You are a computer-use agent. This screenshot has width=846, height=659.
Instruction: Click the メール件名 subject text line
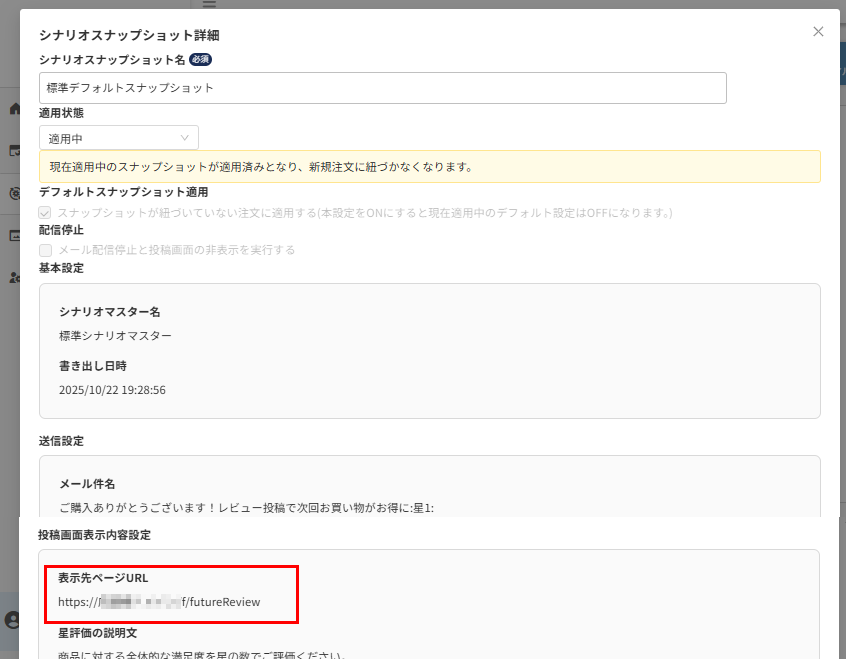tap(246, 508)
